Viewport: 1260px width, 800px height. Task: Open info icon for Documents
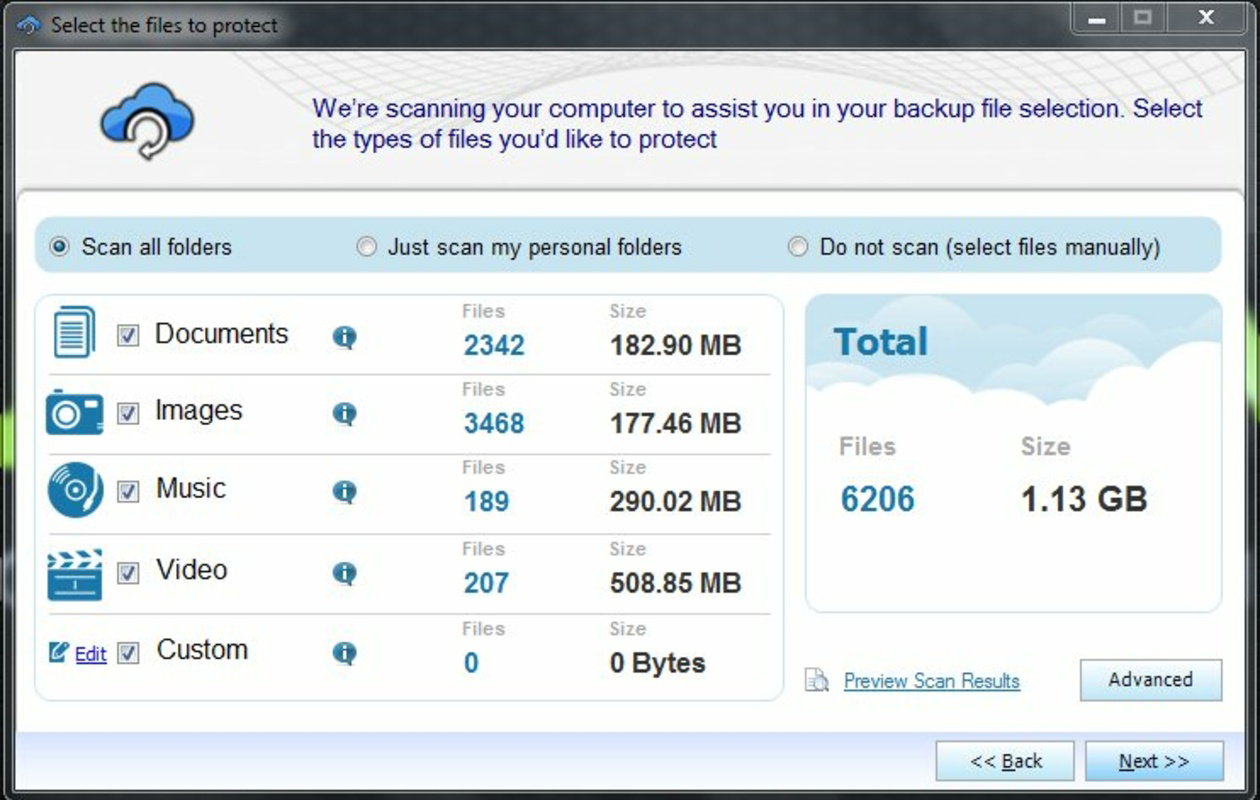point(344,337)
